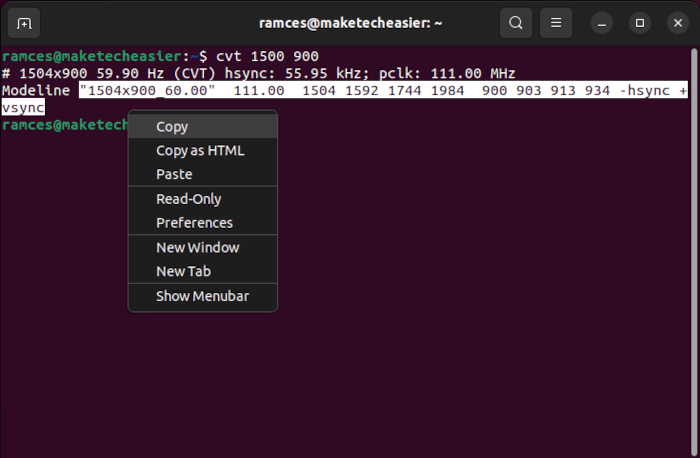
Task: Click the window title 'ramces@maketecheasier: ~'
Action: tap(350, 23)
